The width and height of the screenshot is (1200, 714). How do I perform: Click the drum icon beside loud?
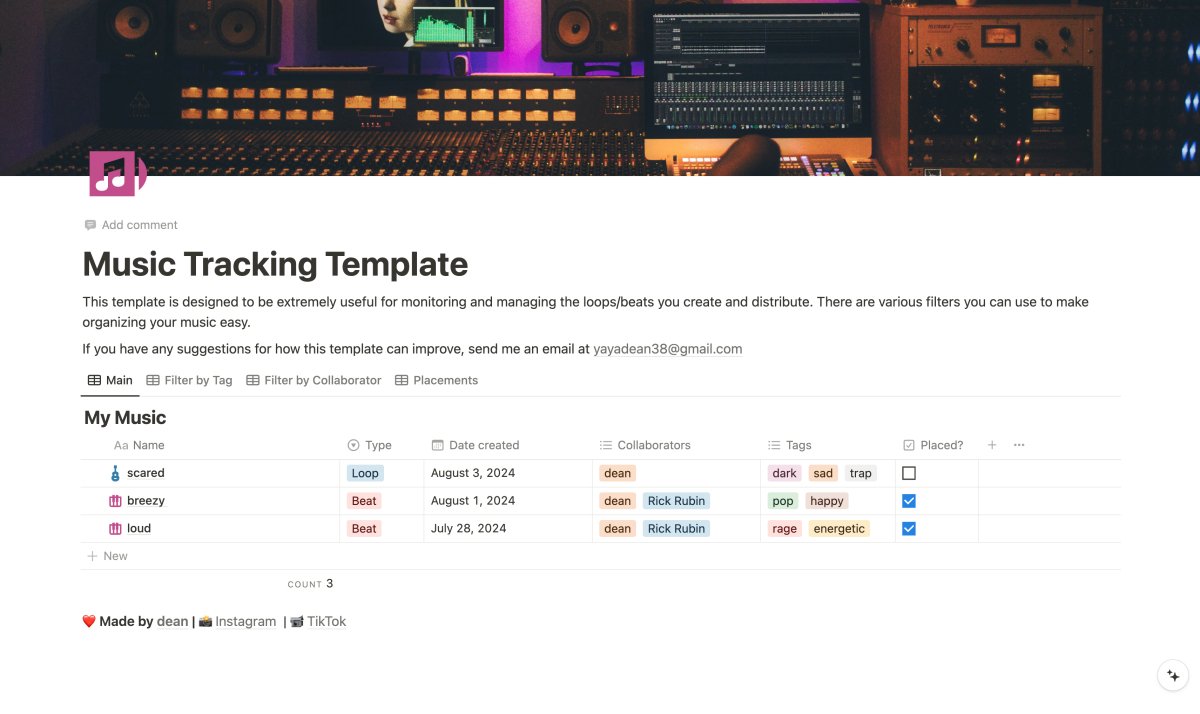(x=115, y=529)
